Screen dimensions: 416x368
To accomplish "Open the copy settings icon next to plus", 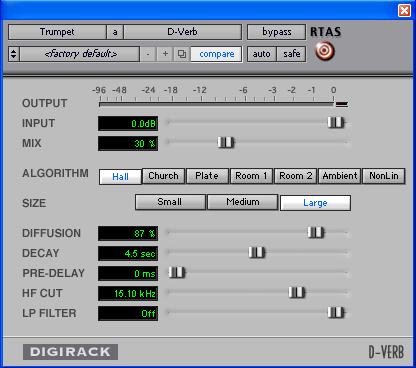I will coord(182,54).
